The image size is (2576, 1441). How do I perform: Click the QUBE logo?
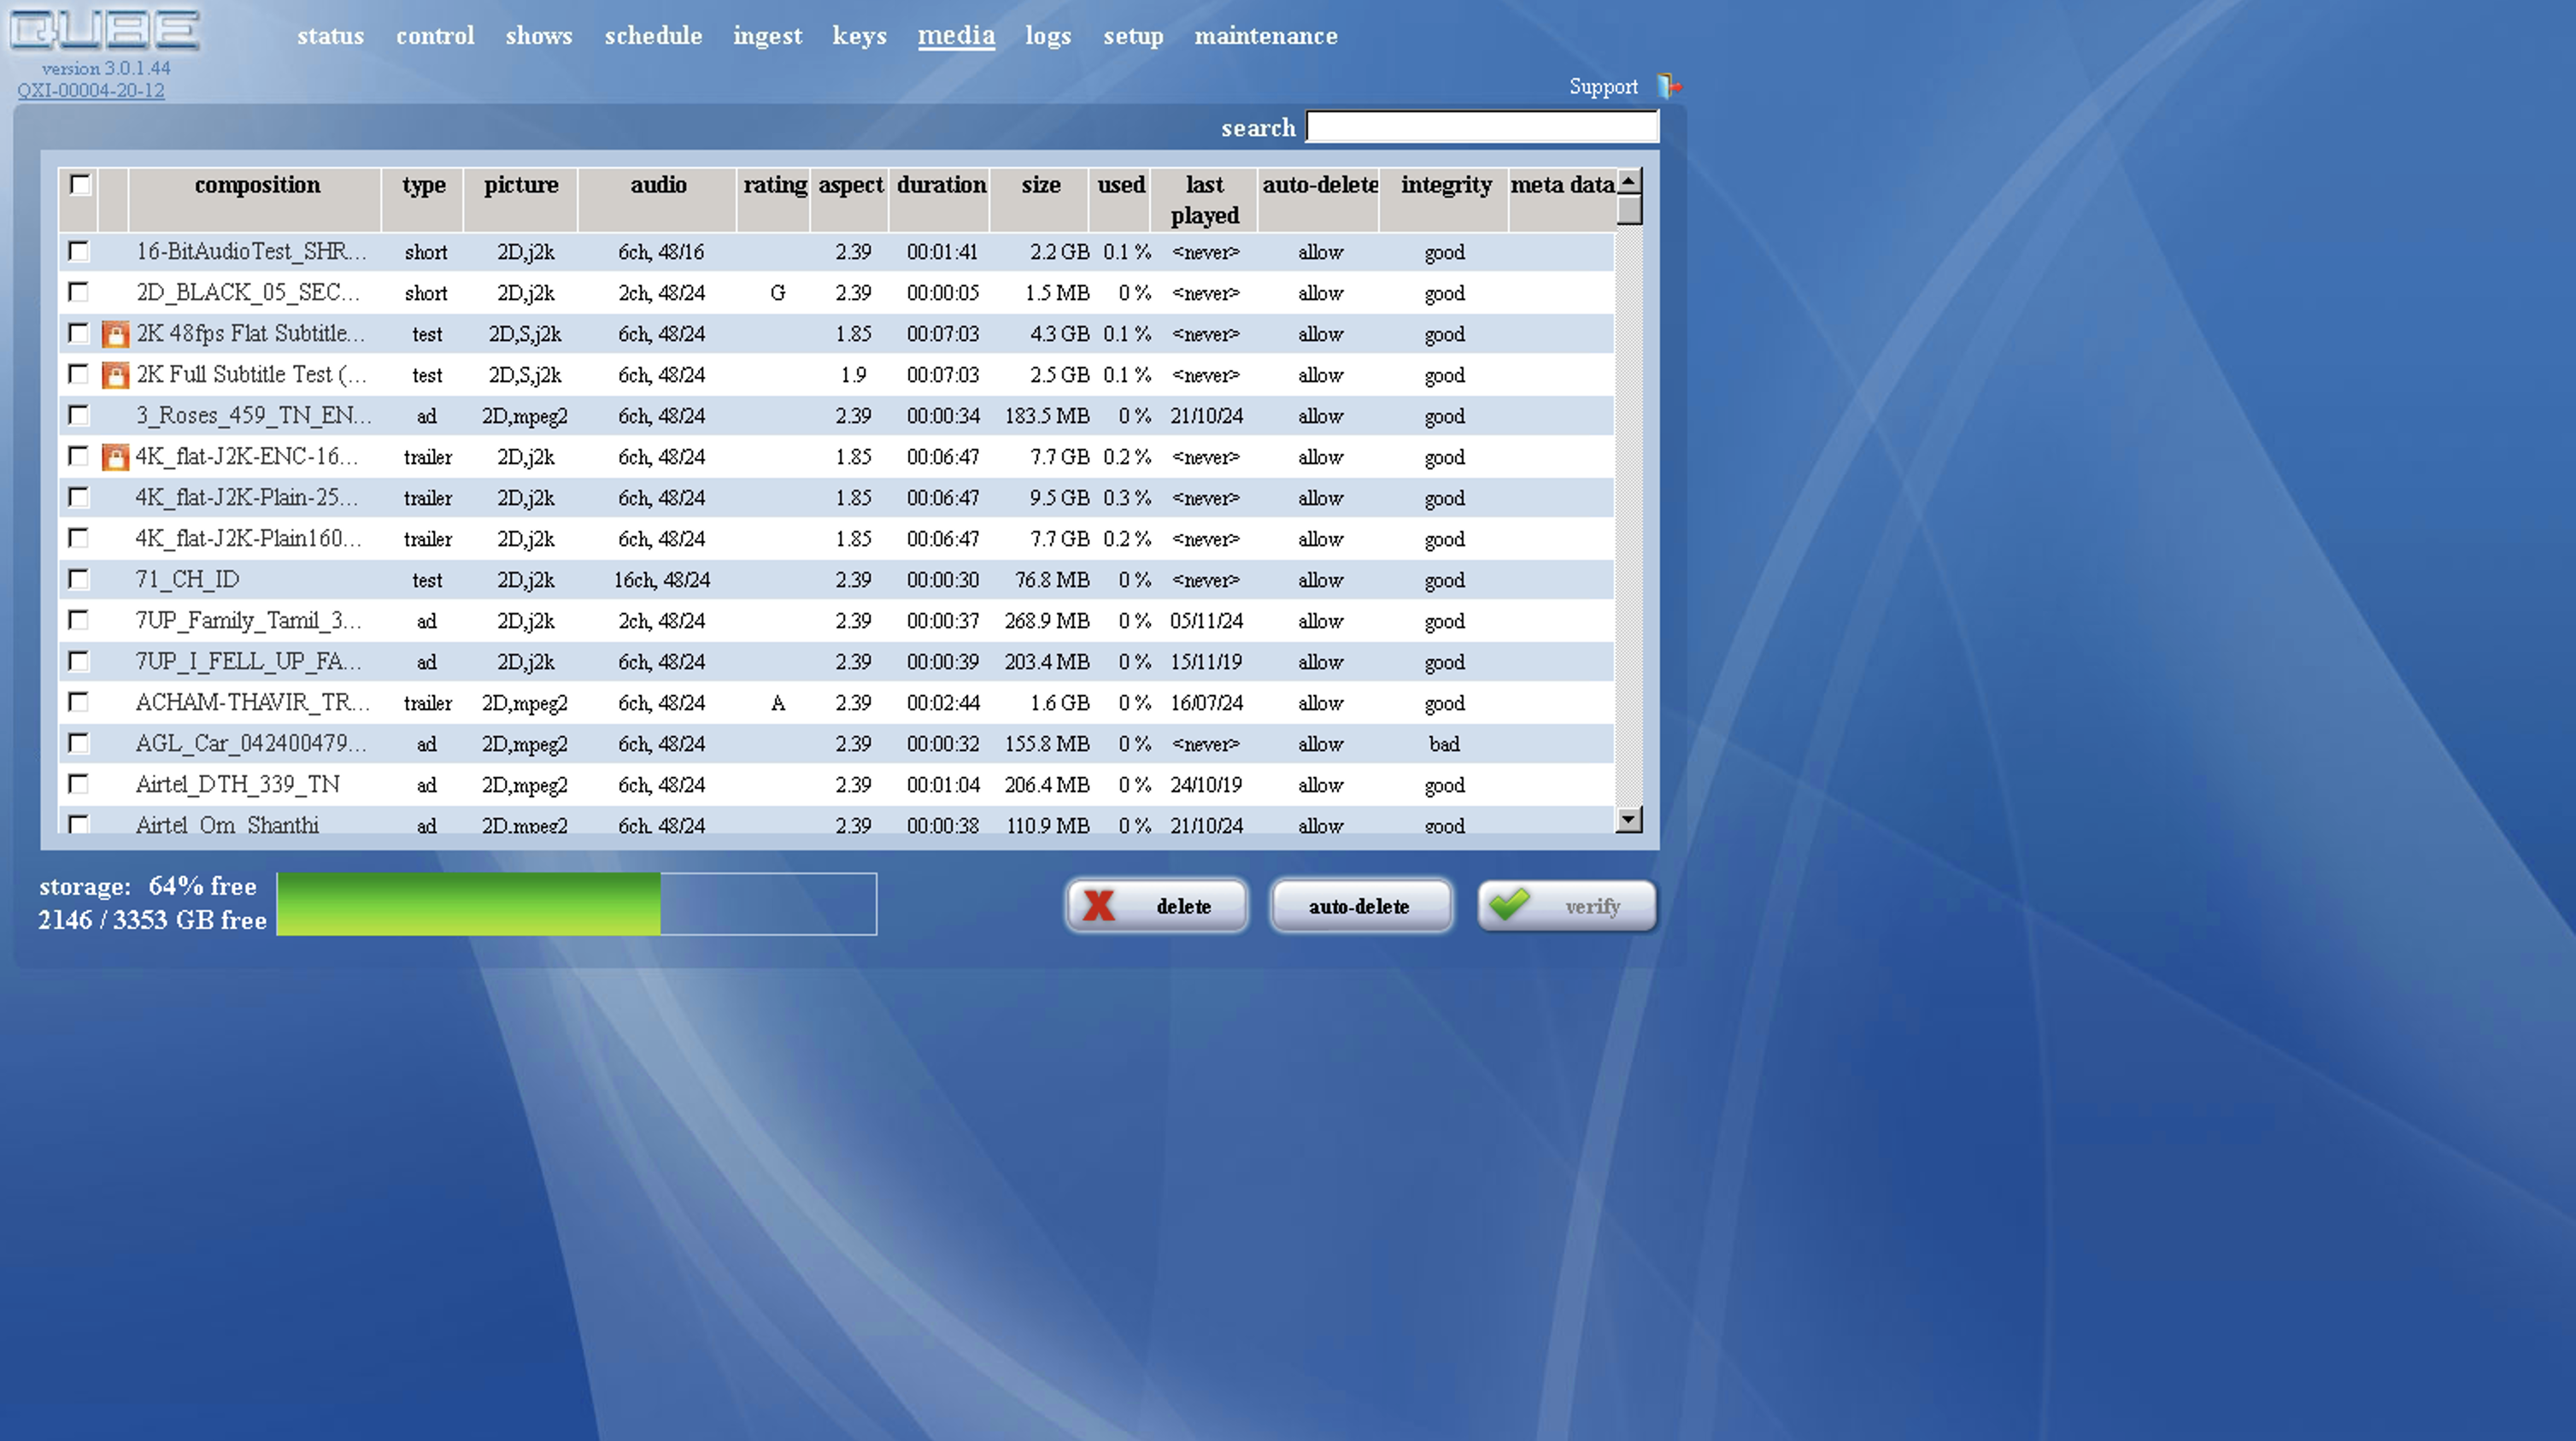tap(105, 30)
